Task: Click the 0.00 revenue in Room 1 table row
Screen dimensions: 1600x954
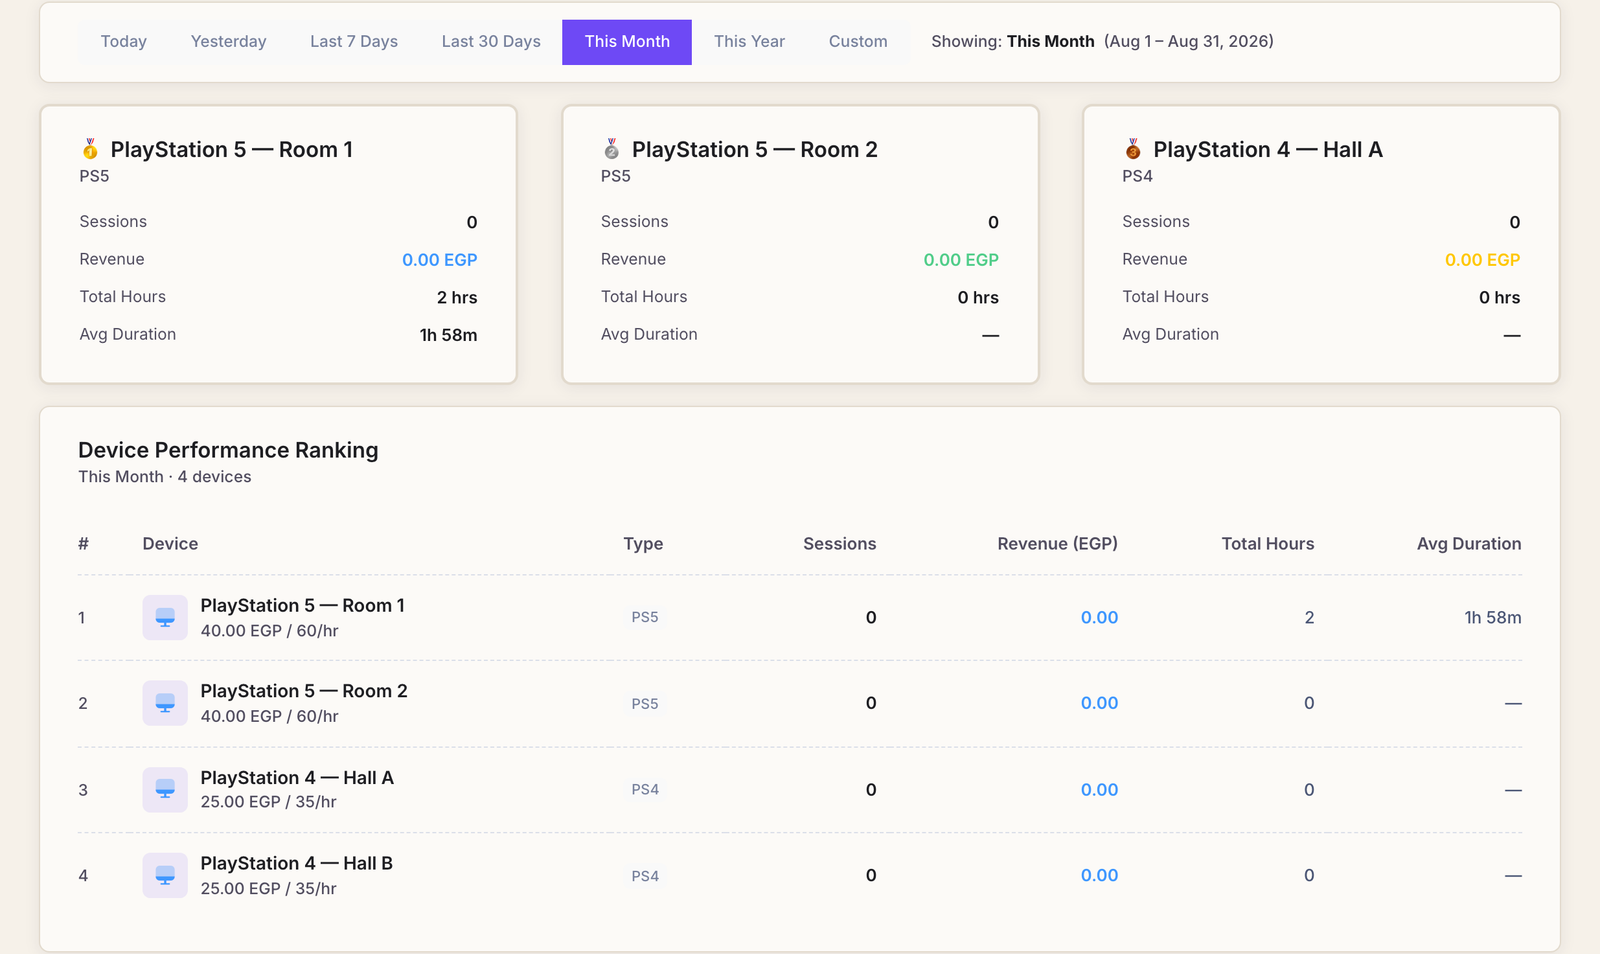Action: point(1099,618)
